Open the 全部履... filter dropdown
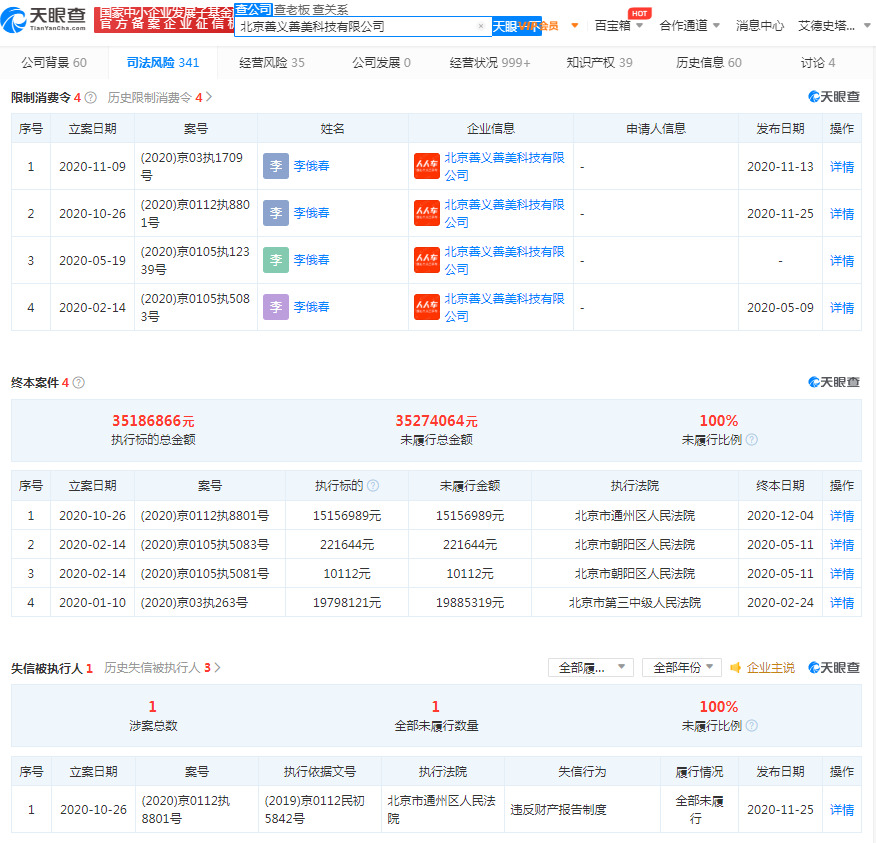The width and height of the screenshot is (876, 843). pyautogui.click(x=591, y=668)
